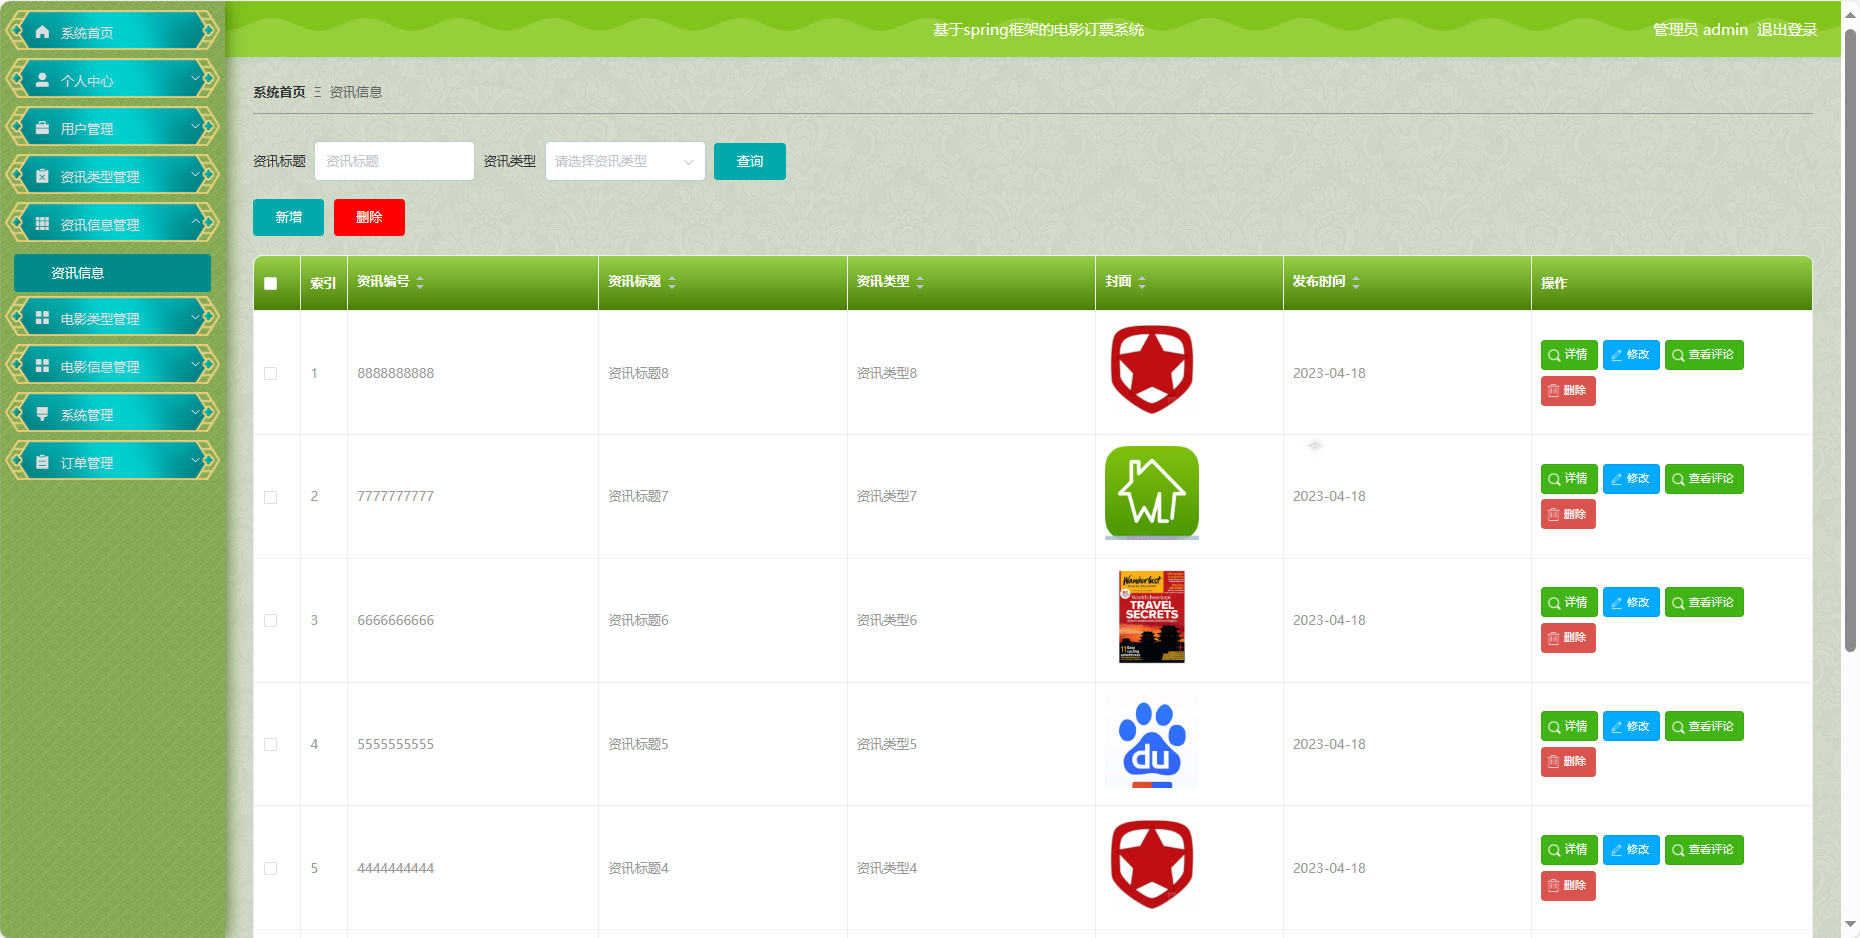This screenshot has width=1860, height=938.
Task: Check the row checkbox for 5555555555
Action: [x=270, y=744]
